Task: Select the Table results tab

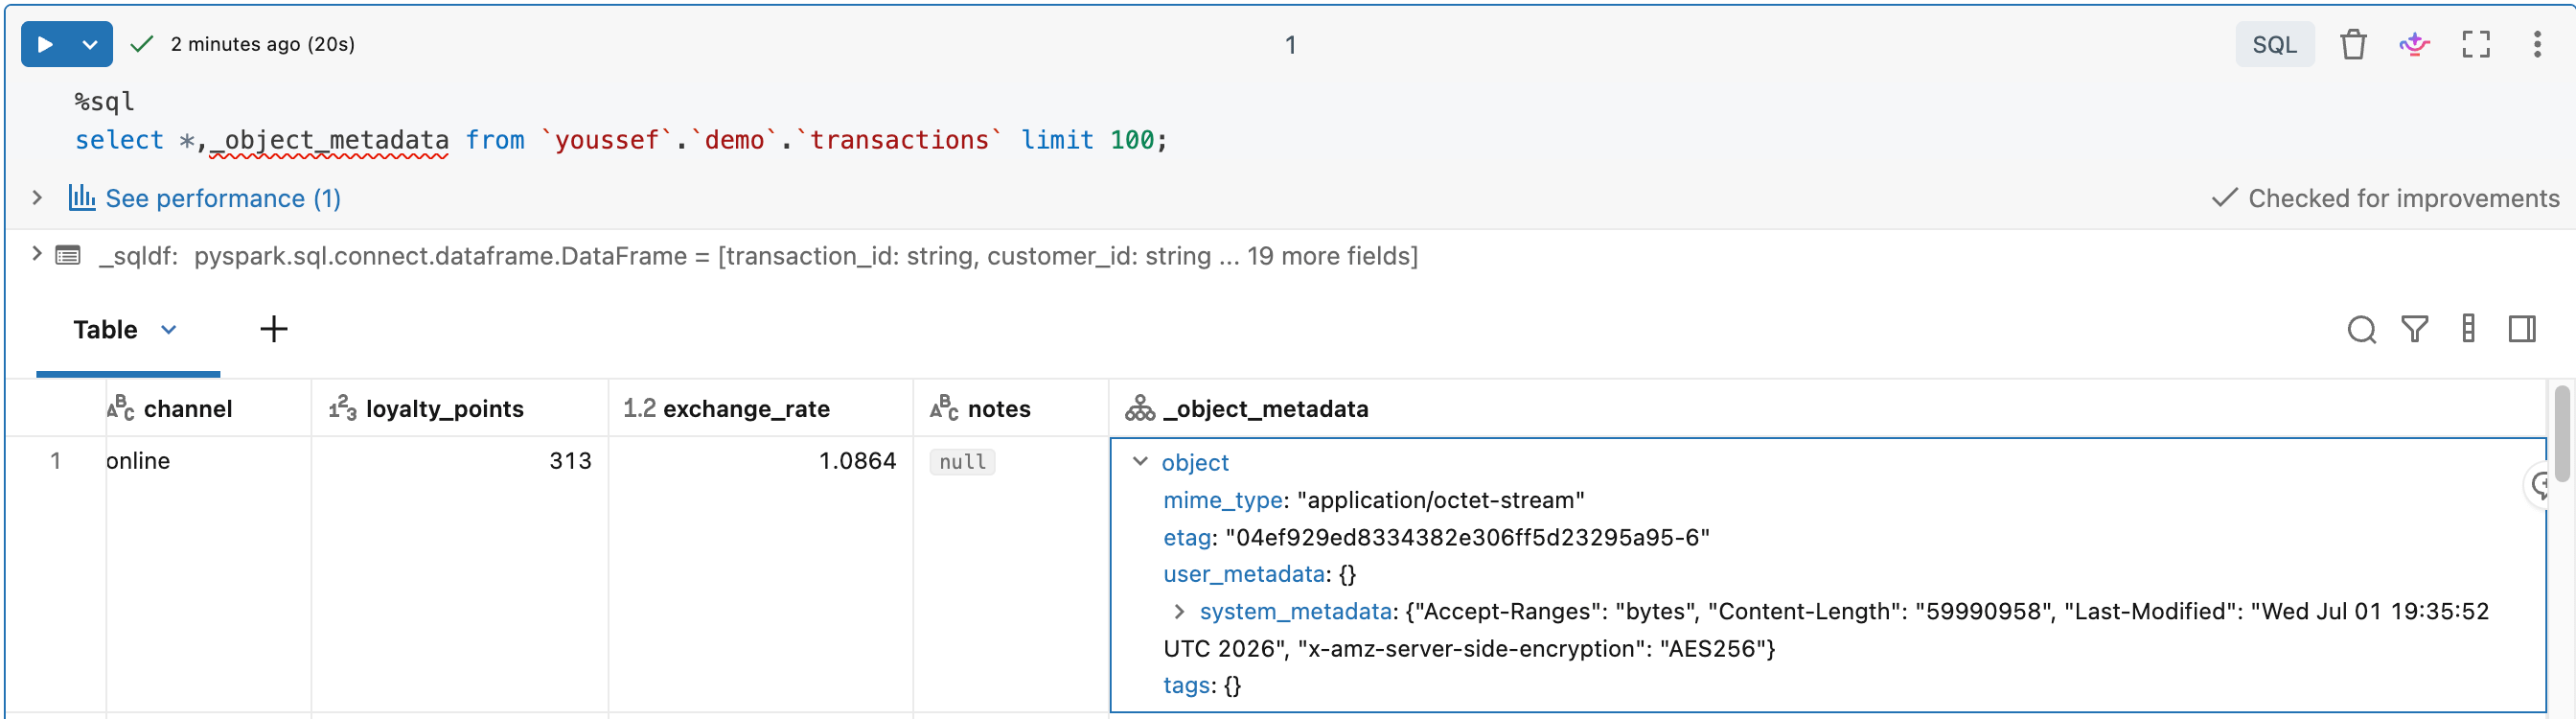Action: coord(105,329)
